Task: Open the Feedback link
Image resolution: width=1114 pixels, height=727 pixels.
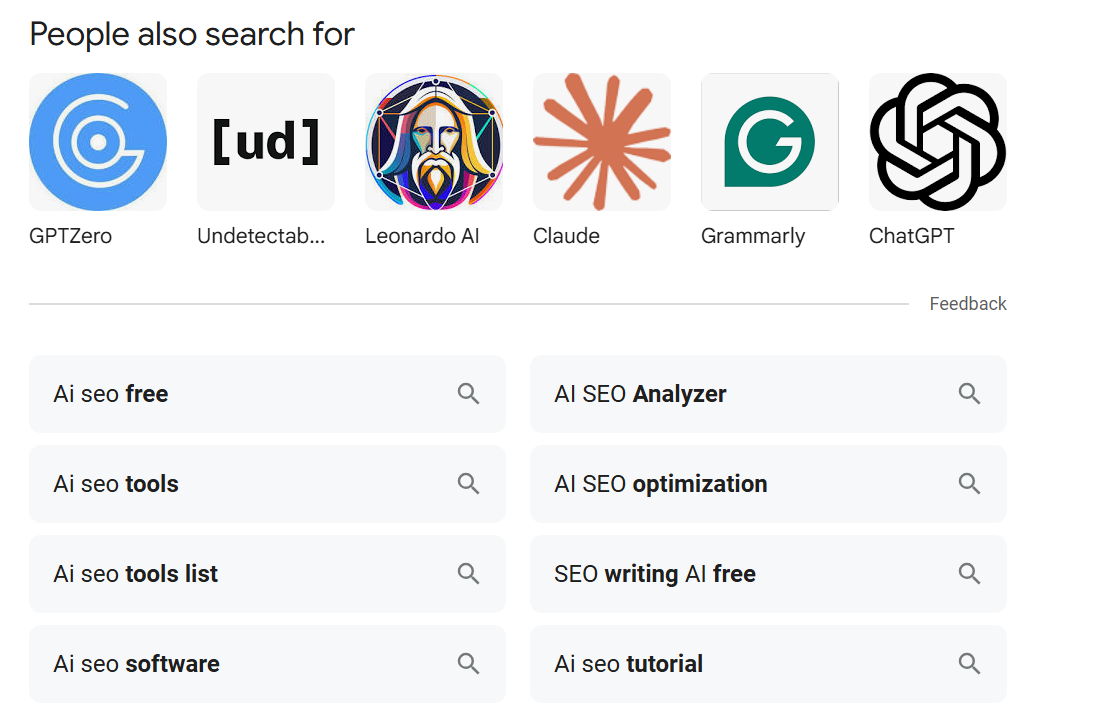Action: [x=967, y=303]
